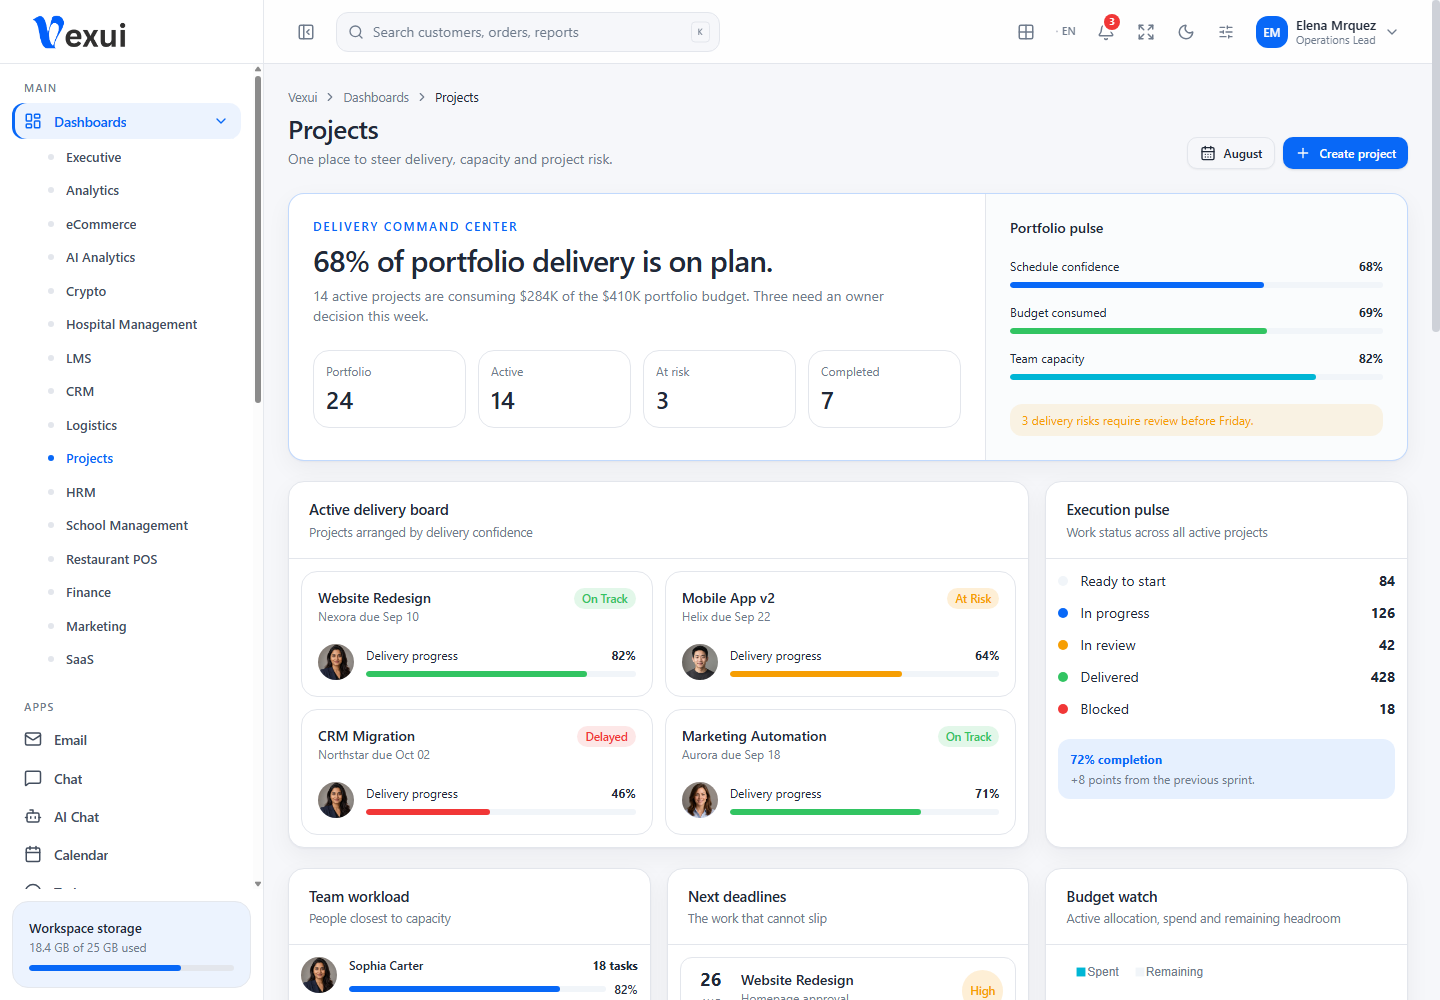Open the August month picker

click(x=1231, y=153)
